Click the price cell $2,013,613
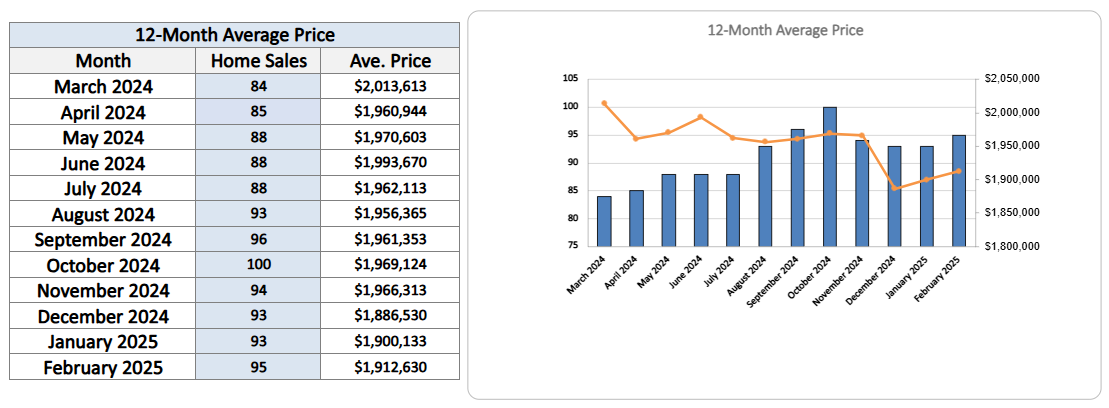Screen dimensions: 1109x408 [390, 87]
